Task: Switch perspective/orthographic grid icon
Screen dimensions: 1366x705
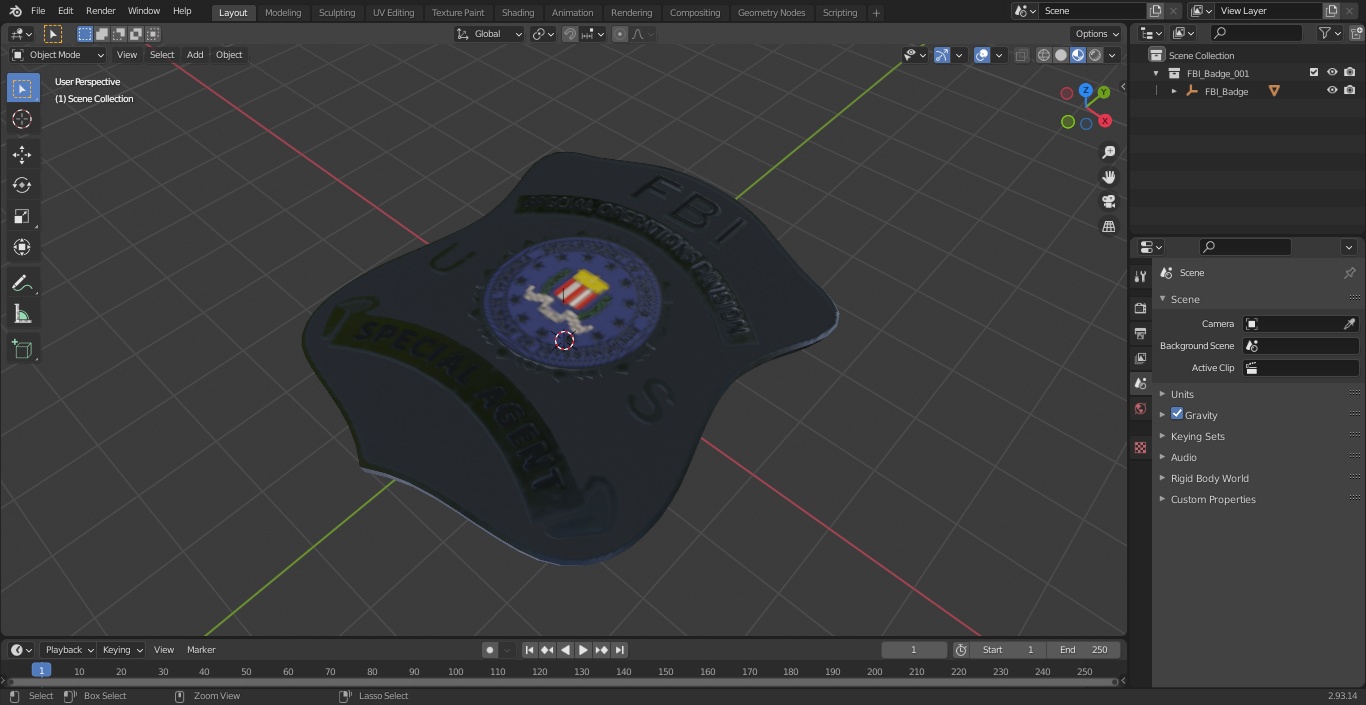Action: 1108,227
